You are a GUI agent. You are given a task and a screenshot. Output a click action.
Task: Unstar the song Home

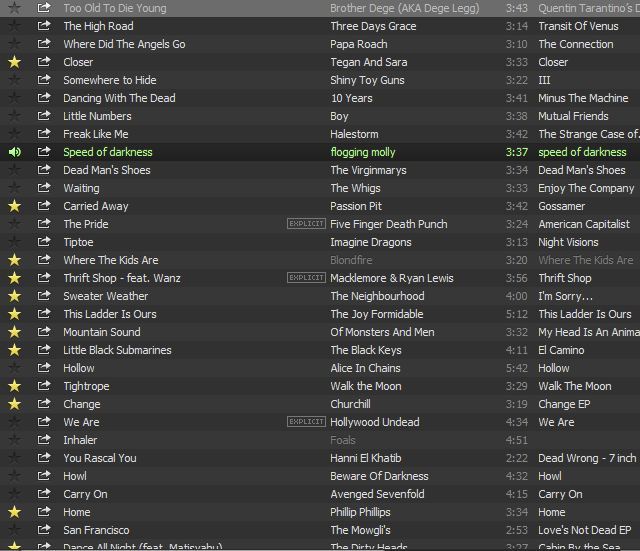click(x=14, y=512)
